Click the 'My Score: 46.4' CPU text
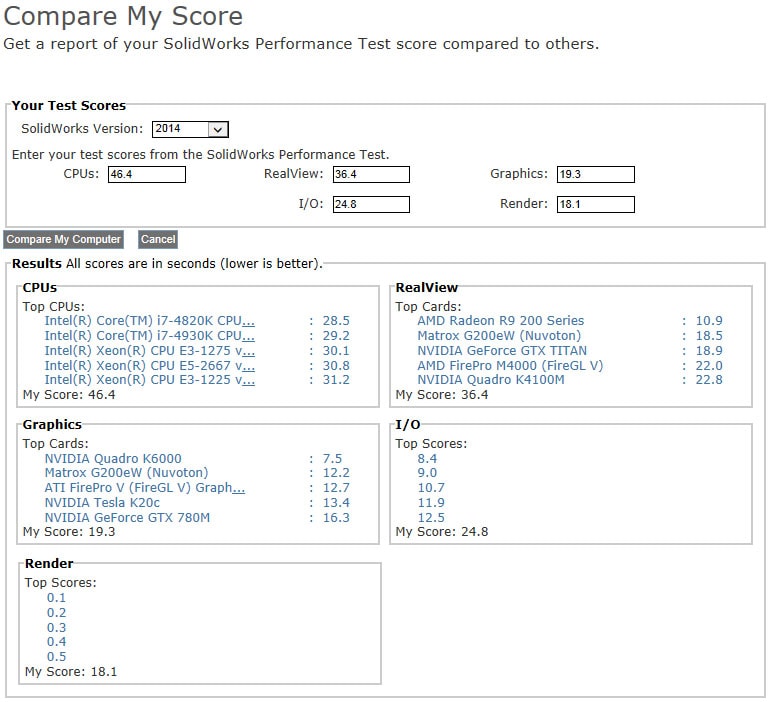The height and width of the screenshot is (702, 772). 69,395
